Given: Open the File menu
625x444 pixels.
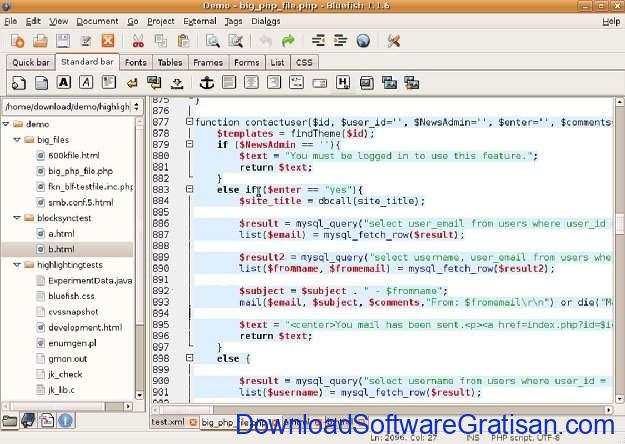Looking at the screenshot, I should [x=10, y=21].
